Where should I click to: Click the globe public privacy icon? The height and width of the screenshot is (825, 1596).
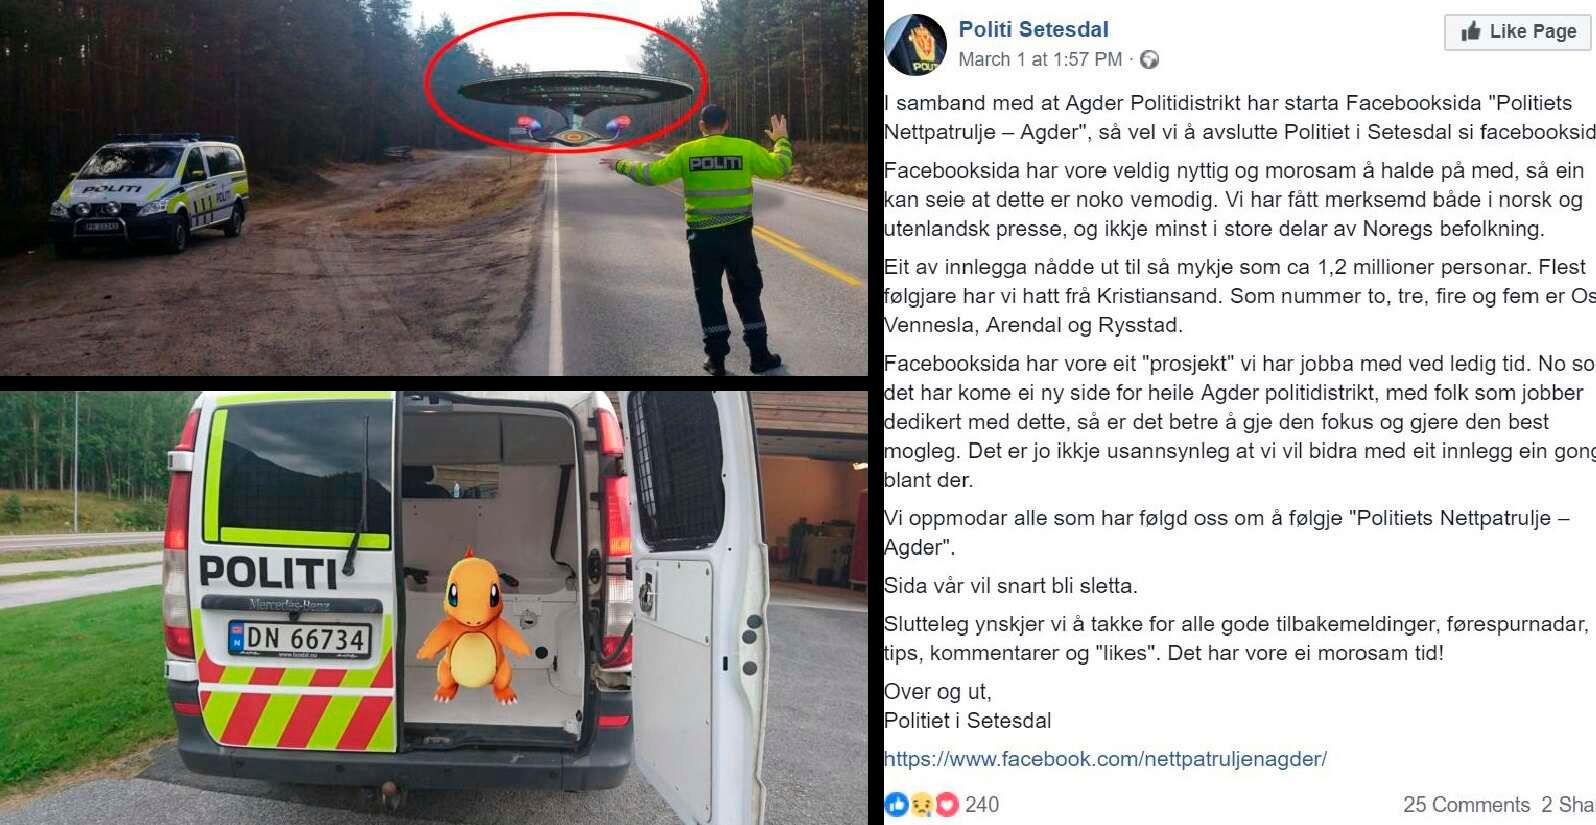(1150, 60)
